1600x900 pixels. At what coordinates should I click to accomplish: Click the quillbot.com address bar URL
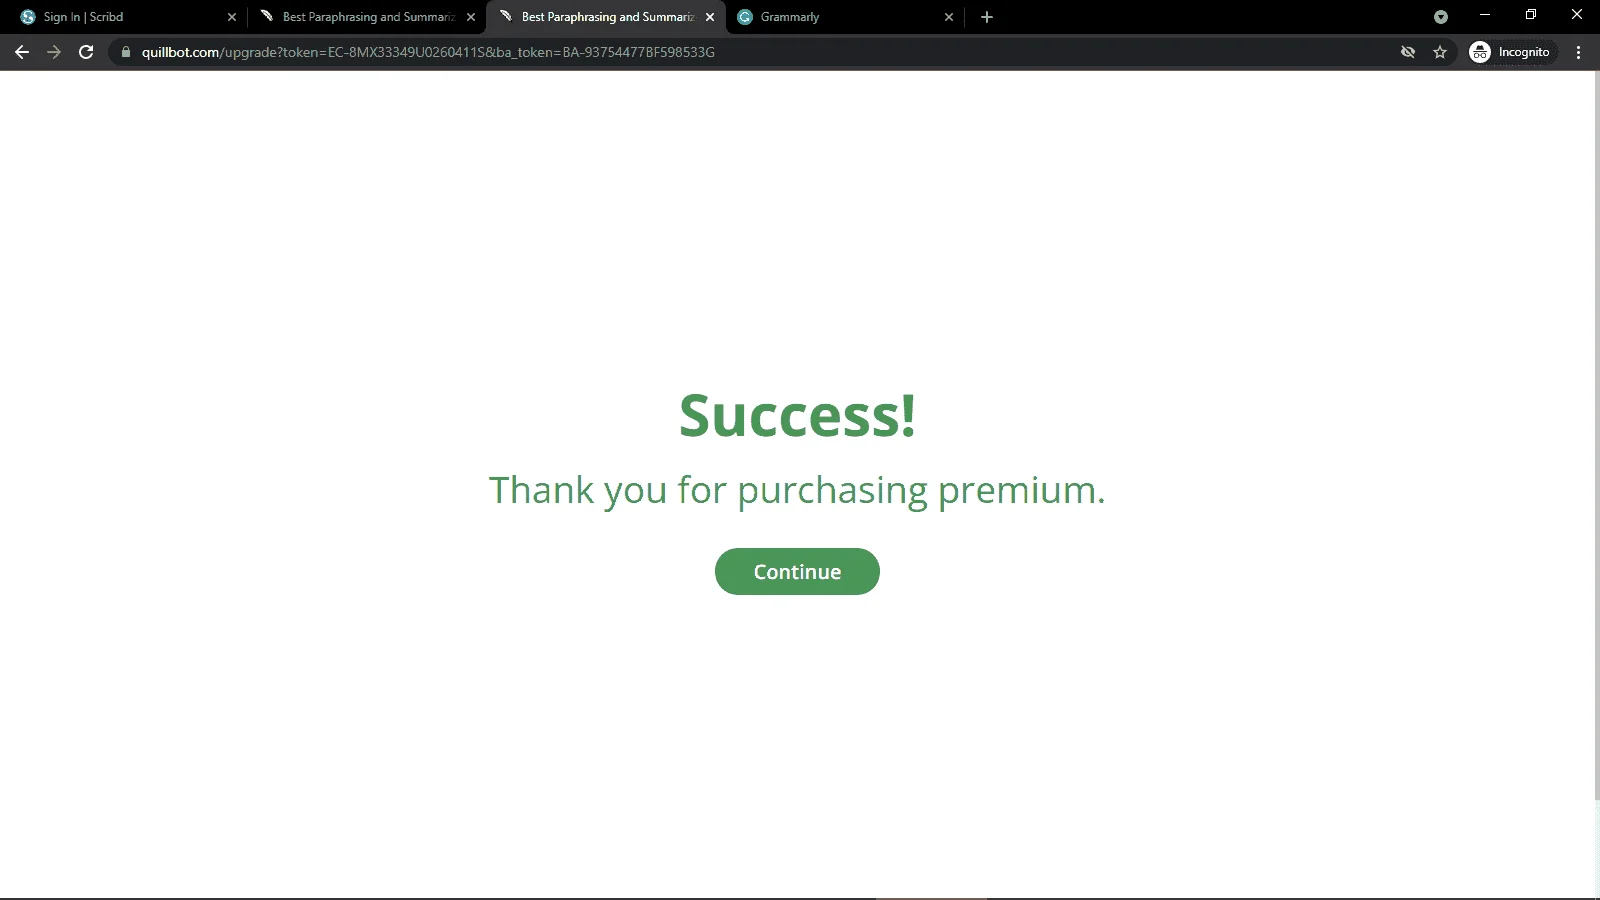coord(428,52)
